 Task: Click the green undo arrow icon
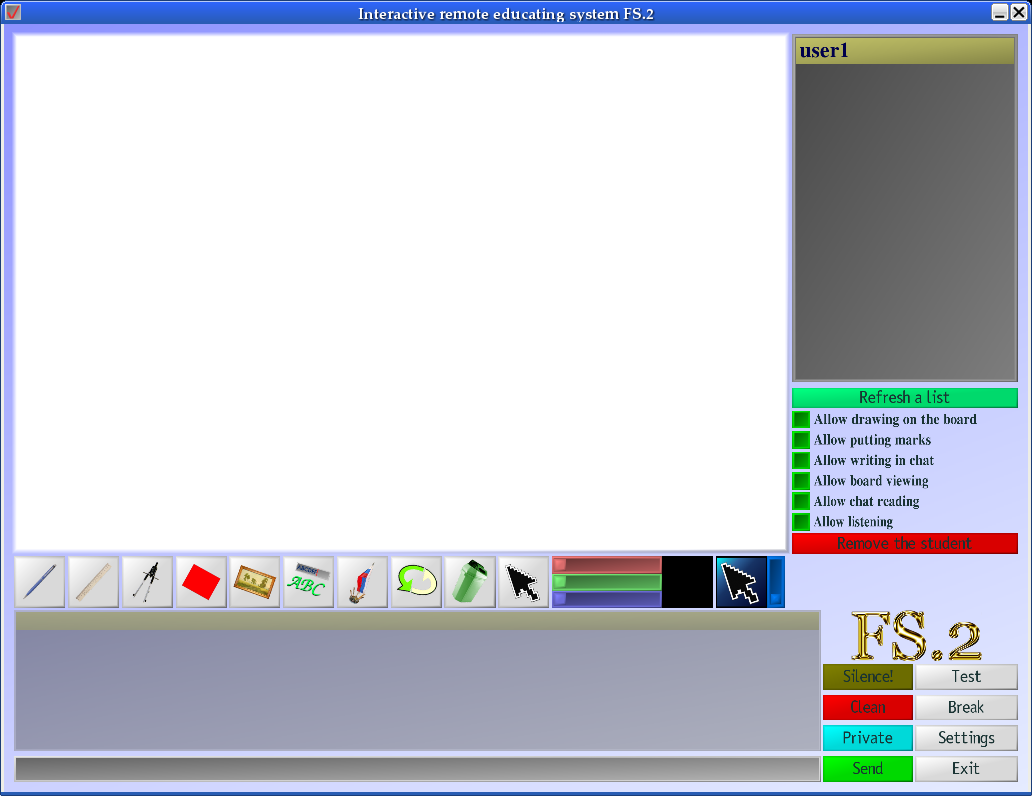click(x=417, y=582)
